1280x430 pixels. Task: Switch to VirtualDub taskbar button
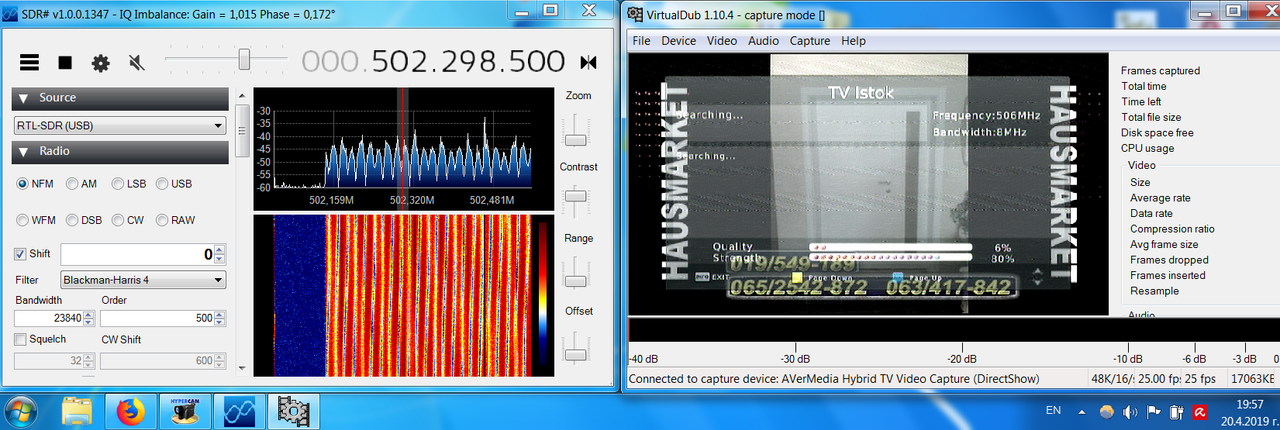coord(294,411)
